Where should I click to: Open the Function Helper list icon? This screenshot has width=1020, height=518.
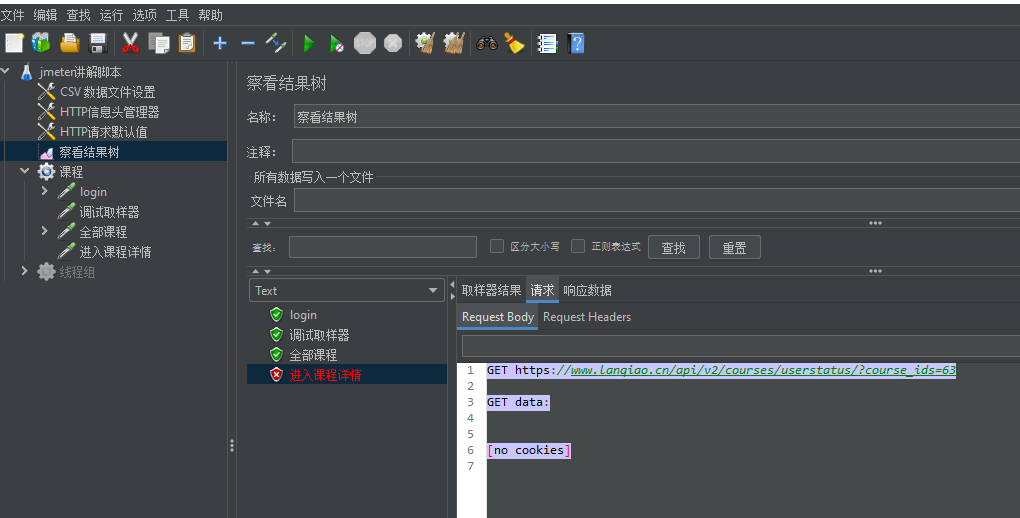[x=547, y=44]
